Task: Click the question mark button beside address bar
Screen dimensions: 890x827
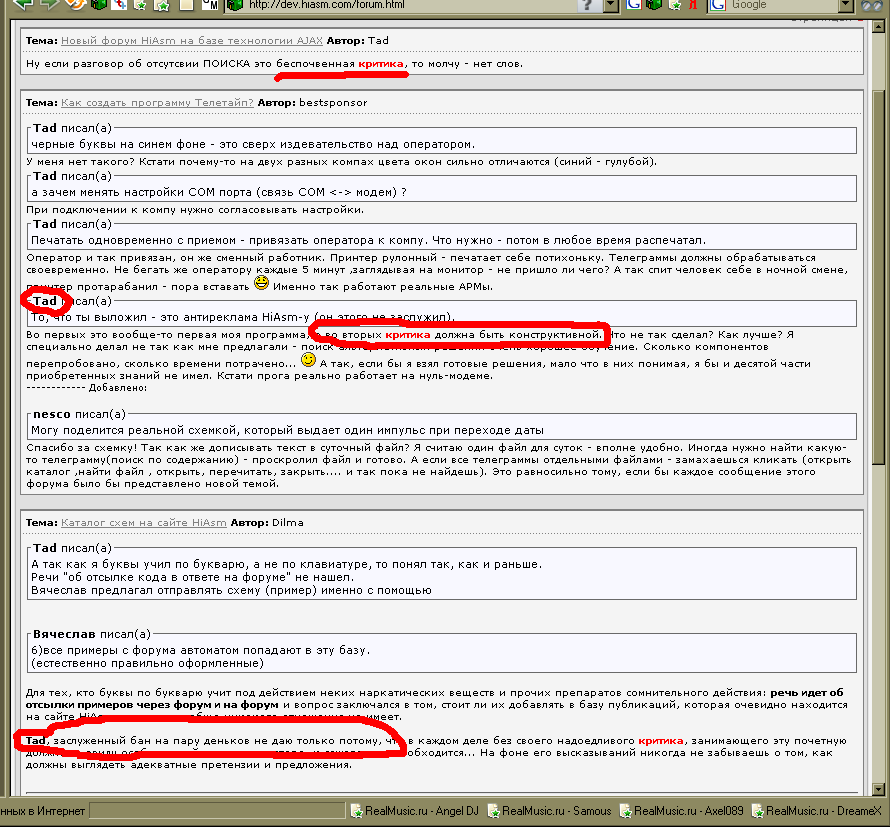Action: click(585, 5)
